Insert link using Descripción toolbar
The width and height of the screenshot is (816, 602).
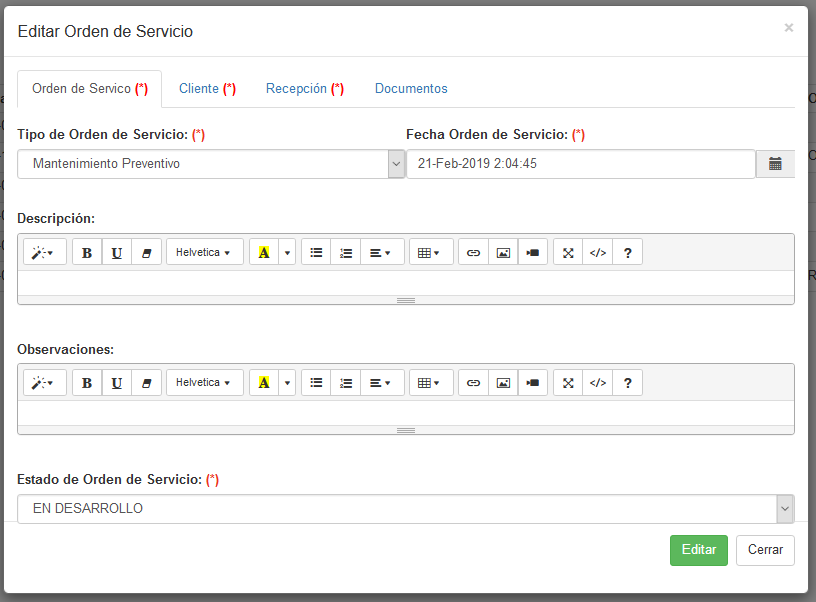[473, 253]
